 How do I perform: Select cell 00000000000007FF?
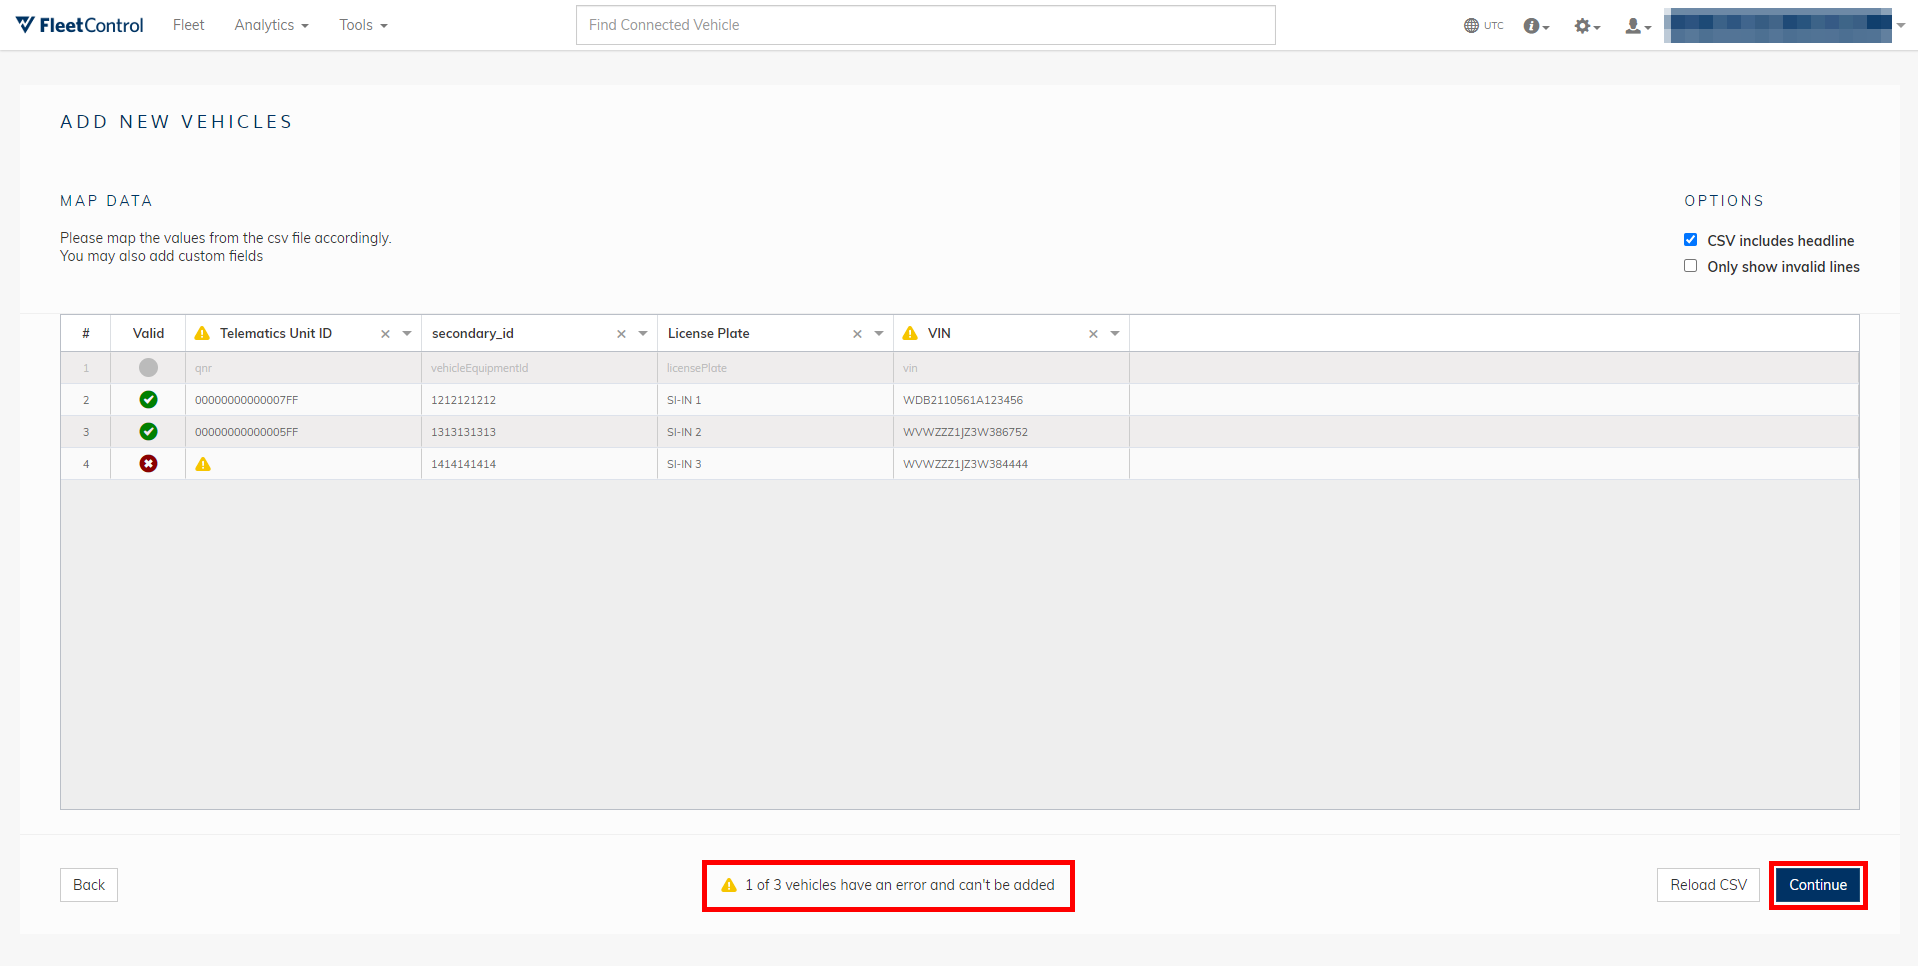point(303,400)
